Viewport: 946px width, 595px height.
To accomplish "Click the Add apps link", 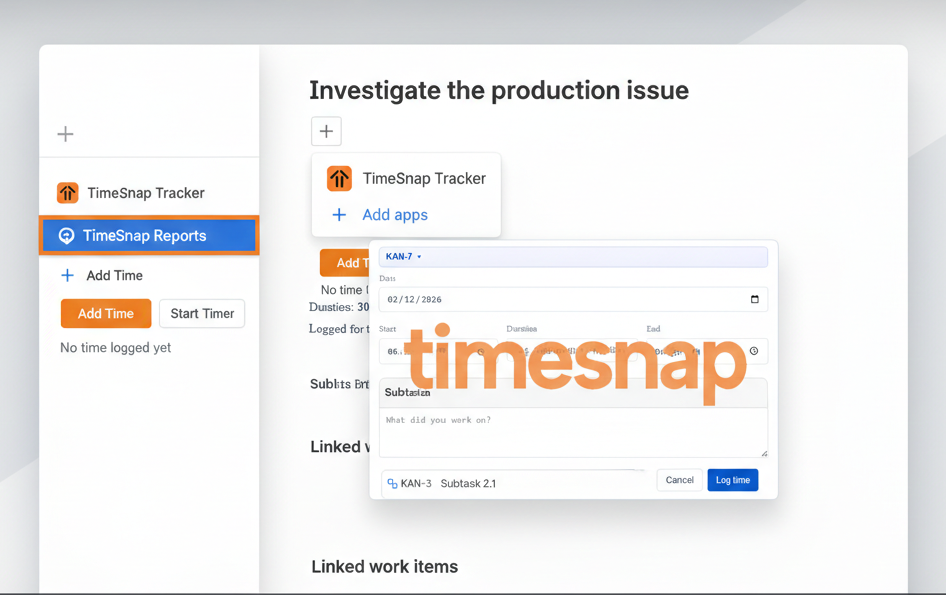I will coord(394,215).
